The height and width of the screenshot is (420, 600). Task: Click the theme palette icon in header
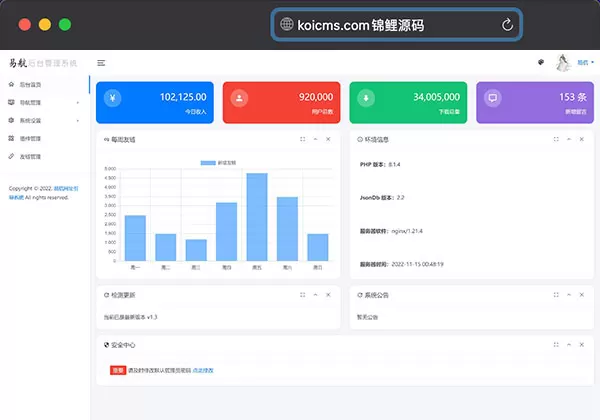[541, 62]
